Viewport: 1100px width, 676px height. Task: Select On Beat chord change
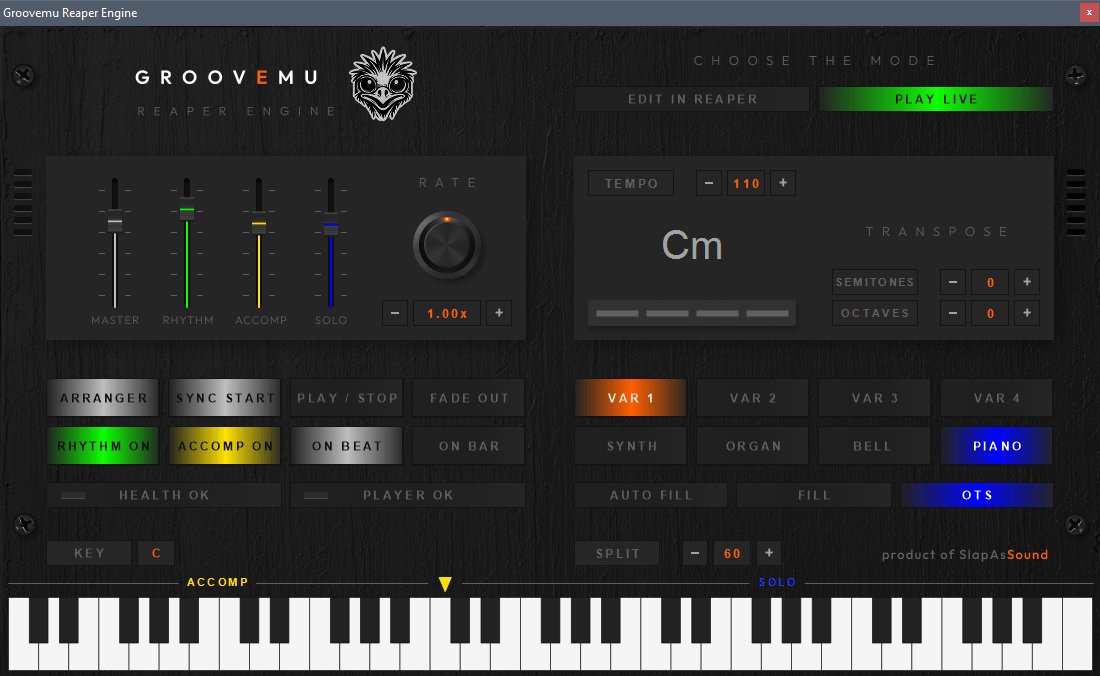(347, 446)
